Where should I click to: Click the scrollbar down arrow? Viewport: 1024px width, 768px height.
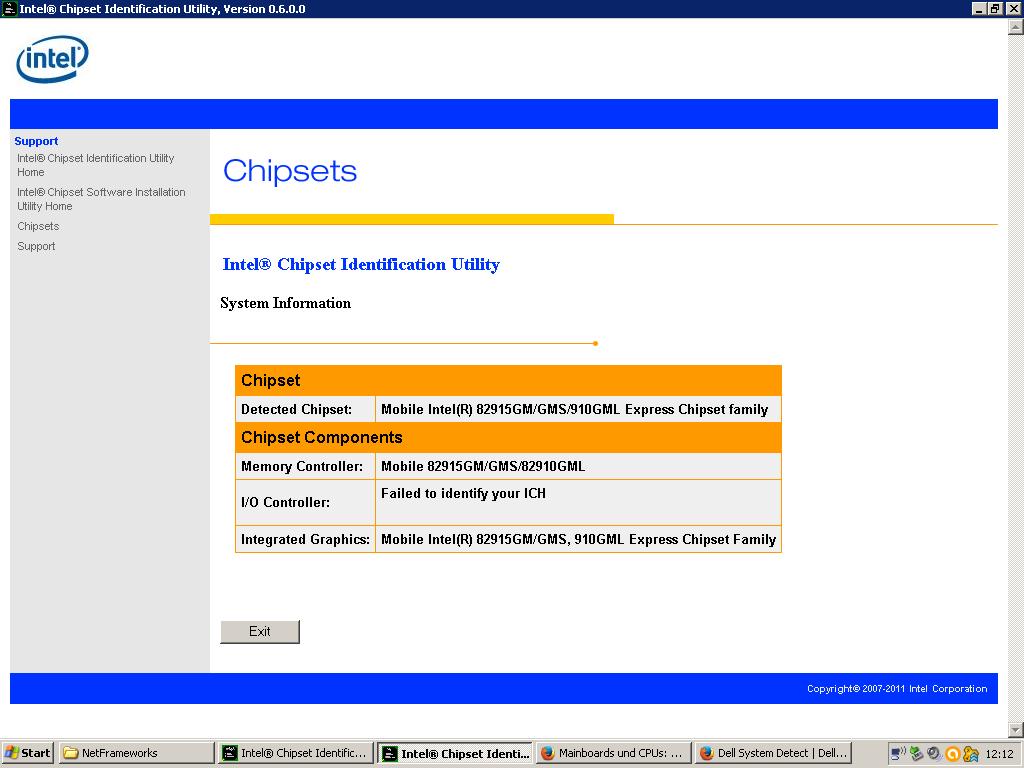coord(1016,729)
